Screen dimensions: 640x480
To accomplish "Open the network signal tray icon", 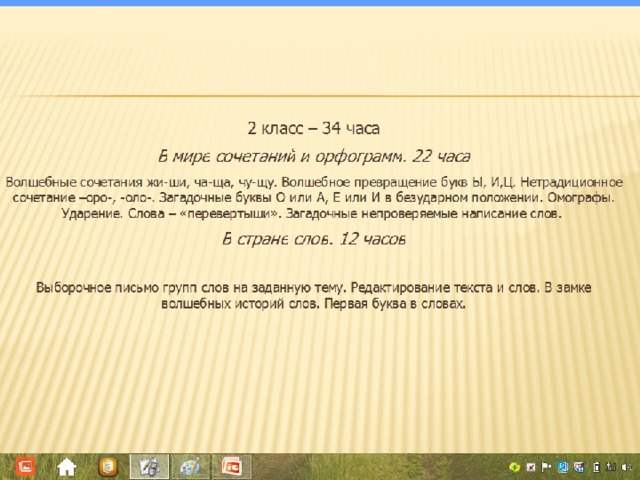I will (x=611, y=467).
